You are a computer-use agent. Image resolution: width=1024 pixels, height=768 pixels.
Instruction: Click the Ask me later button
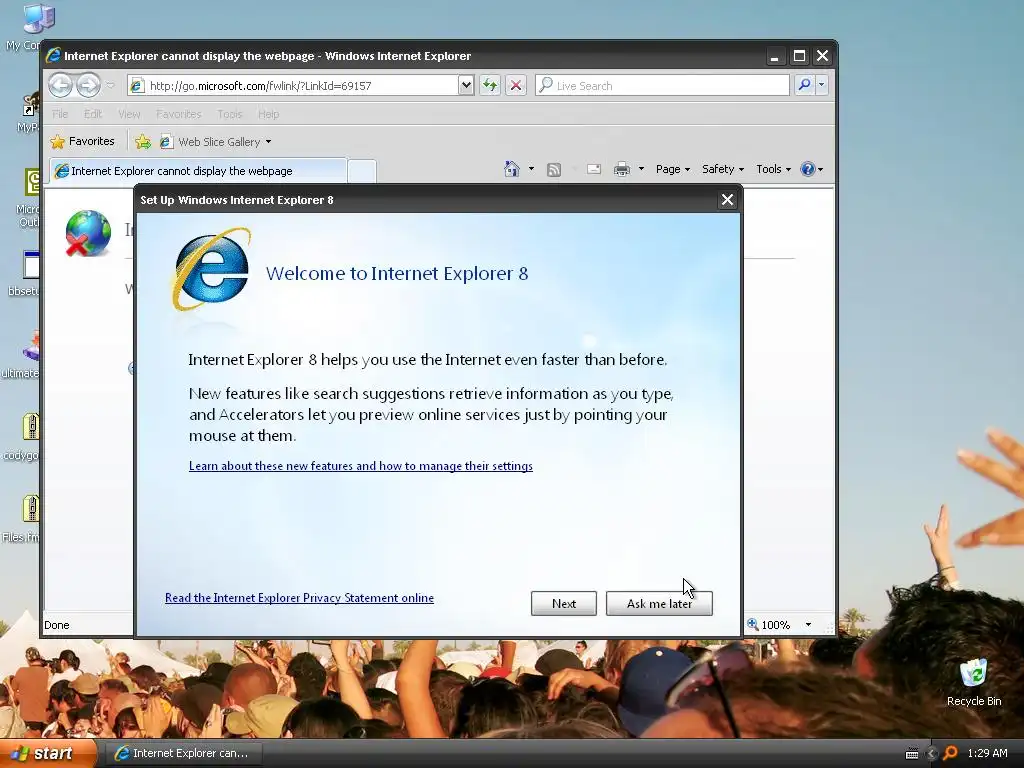point(659,603)
